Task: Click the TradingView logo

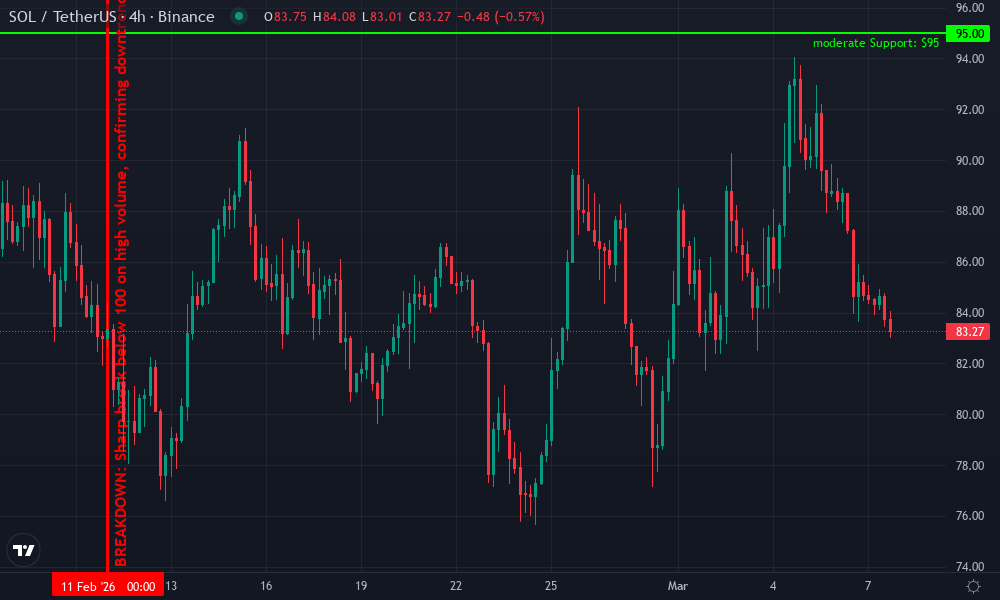Action: [x=24, y=549]
